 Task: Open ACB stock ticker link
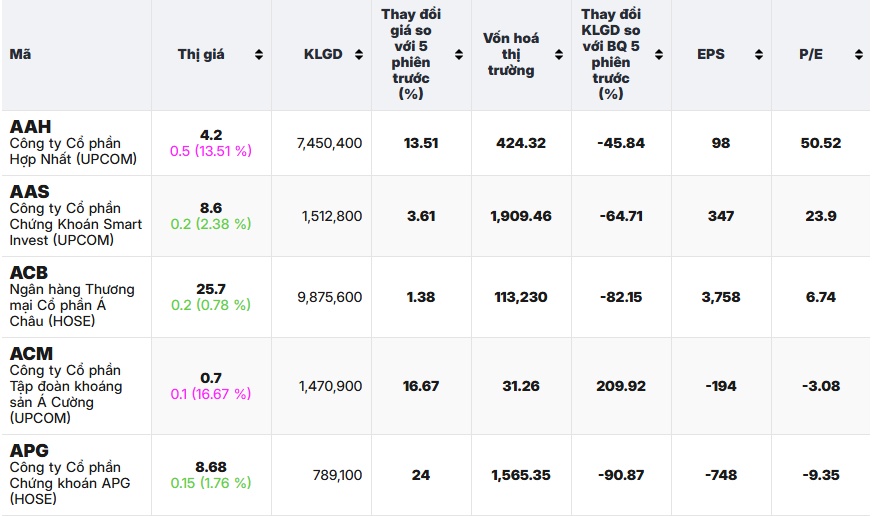tap(29, 273)
